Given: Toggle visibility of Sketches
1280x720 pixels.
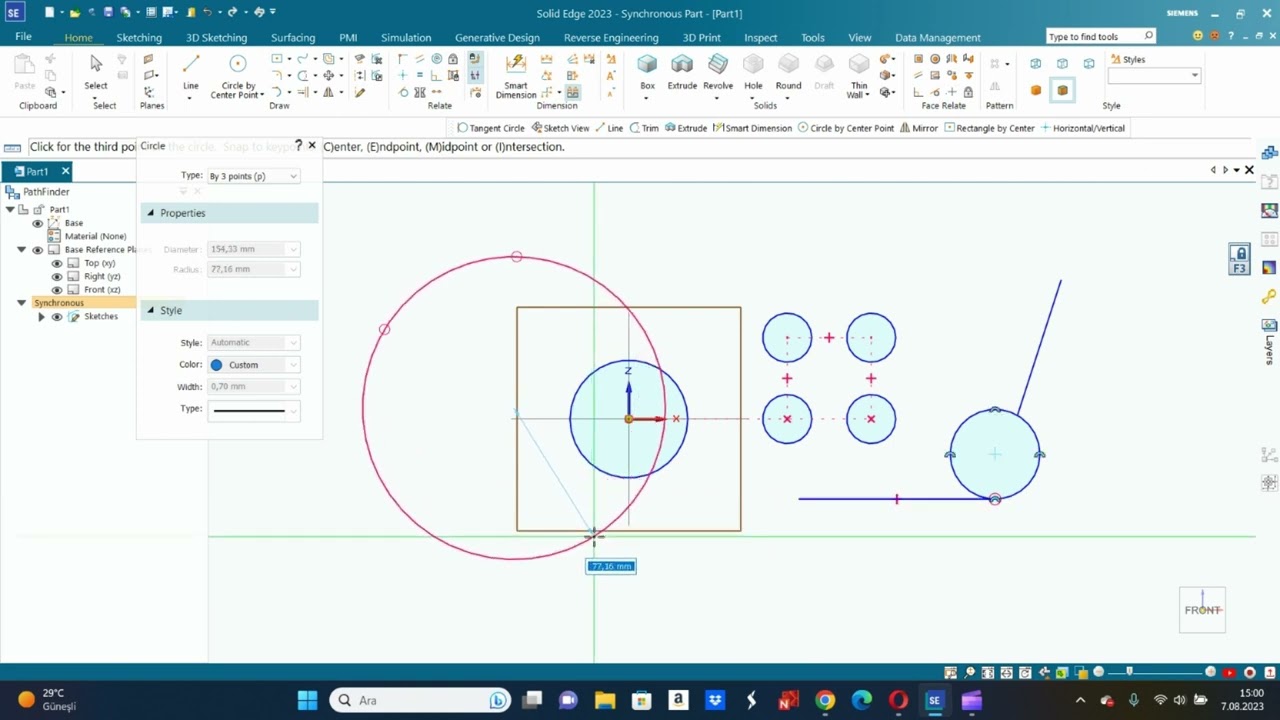Looking at the screenshot, I should (57, 316).
